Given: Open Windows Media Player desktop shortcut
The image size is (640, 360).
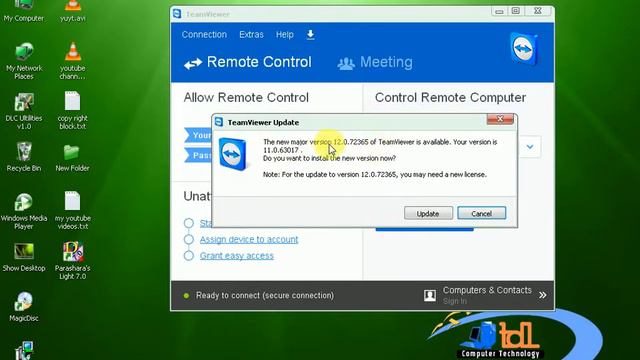Looking at the screenshot, I should pos(24,211).
